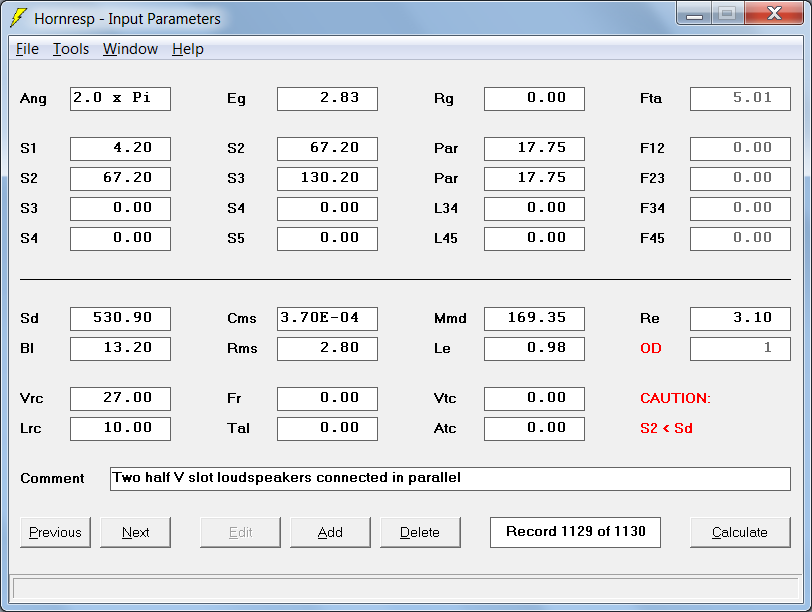This screenshot has height=612, width=812.
Task: Click the Atc input field
Action: [x=534, y=429]
